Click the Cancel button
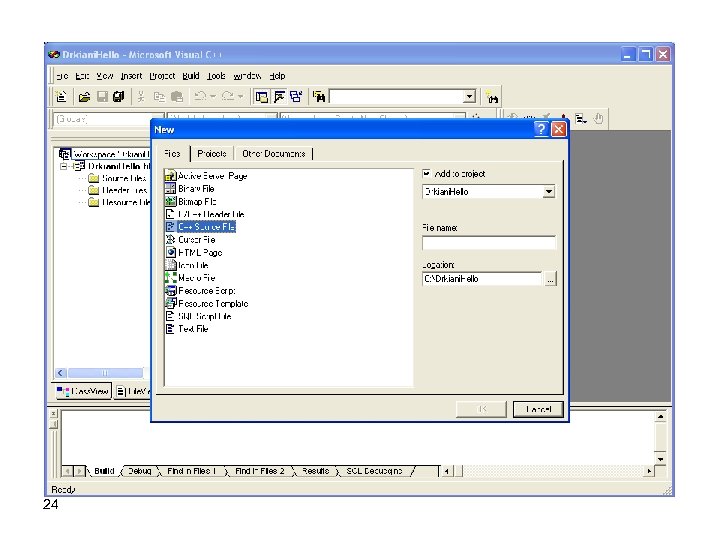The width and height of the screenshot is (720, 540). coord(538,409)
